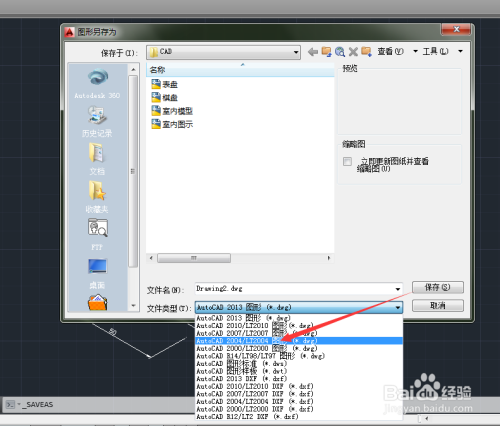Screen dimensions: 500x426
Task: Click sidebar places scroll down arrow
Action: (x=133, y=306)
